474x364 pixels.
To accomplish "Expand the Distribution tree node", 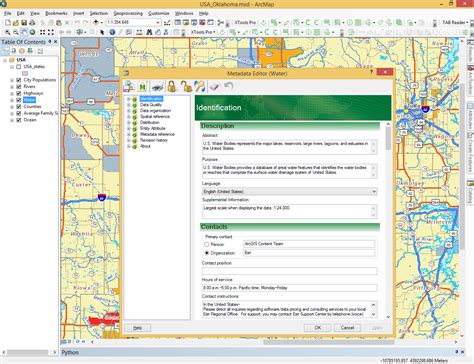I will [129, 123].
